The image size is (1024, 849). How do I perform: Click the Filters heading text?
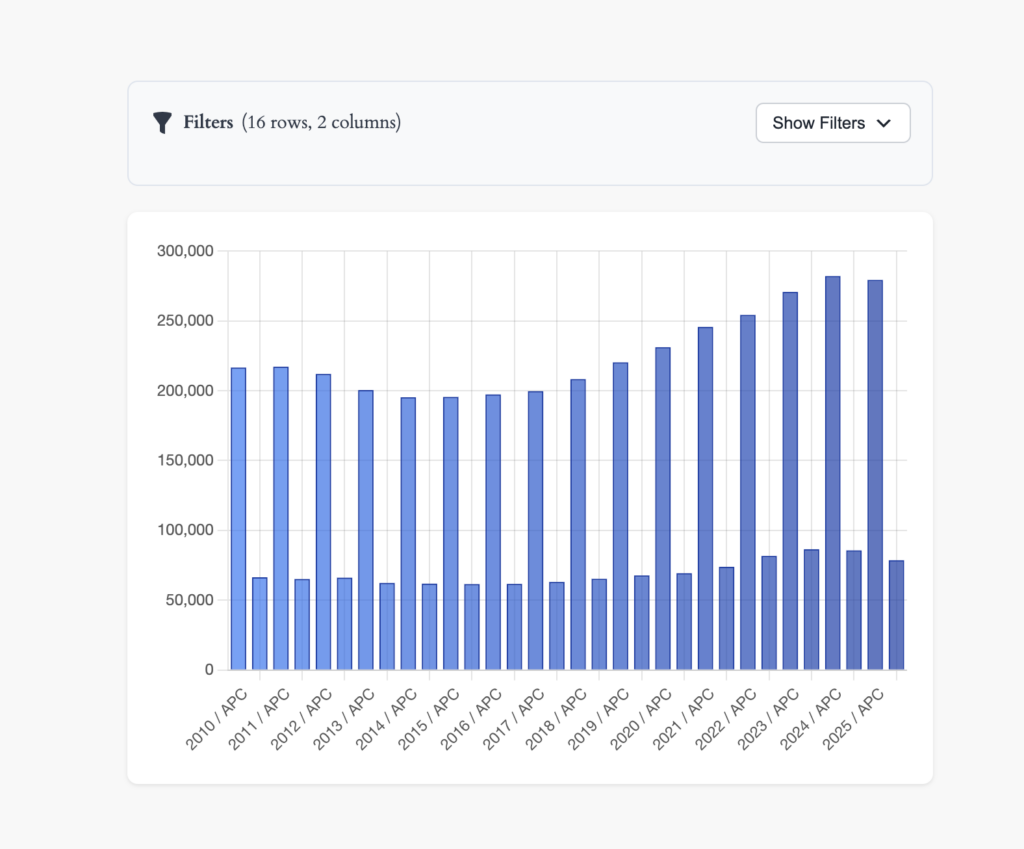point(208,123)
